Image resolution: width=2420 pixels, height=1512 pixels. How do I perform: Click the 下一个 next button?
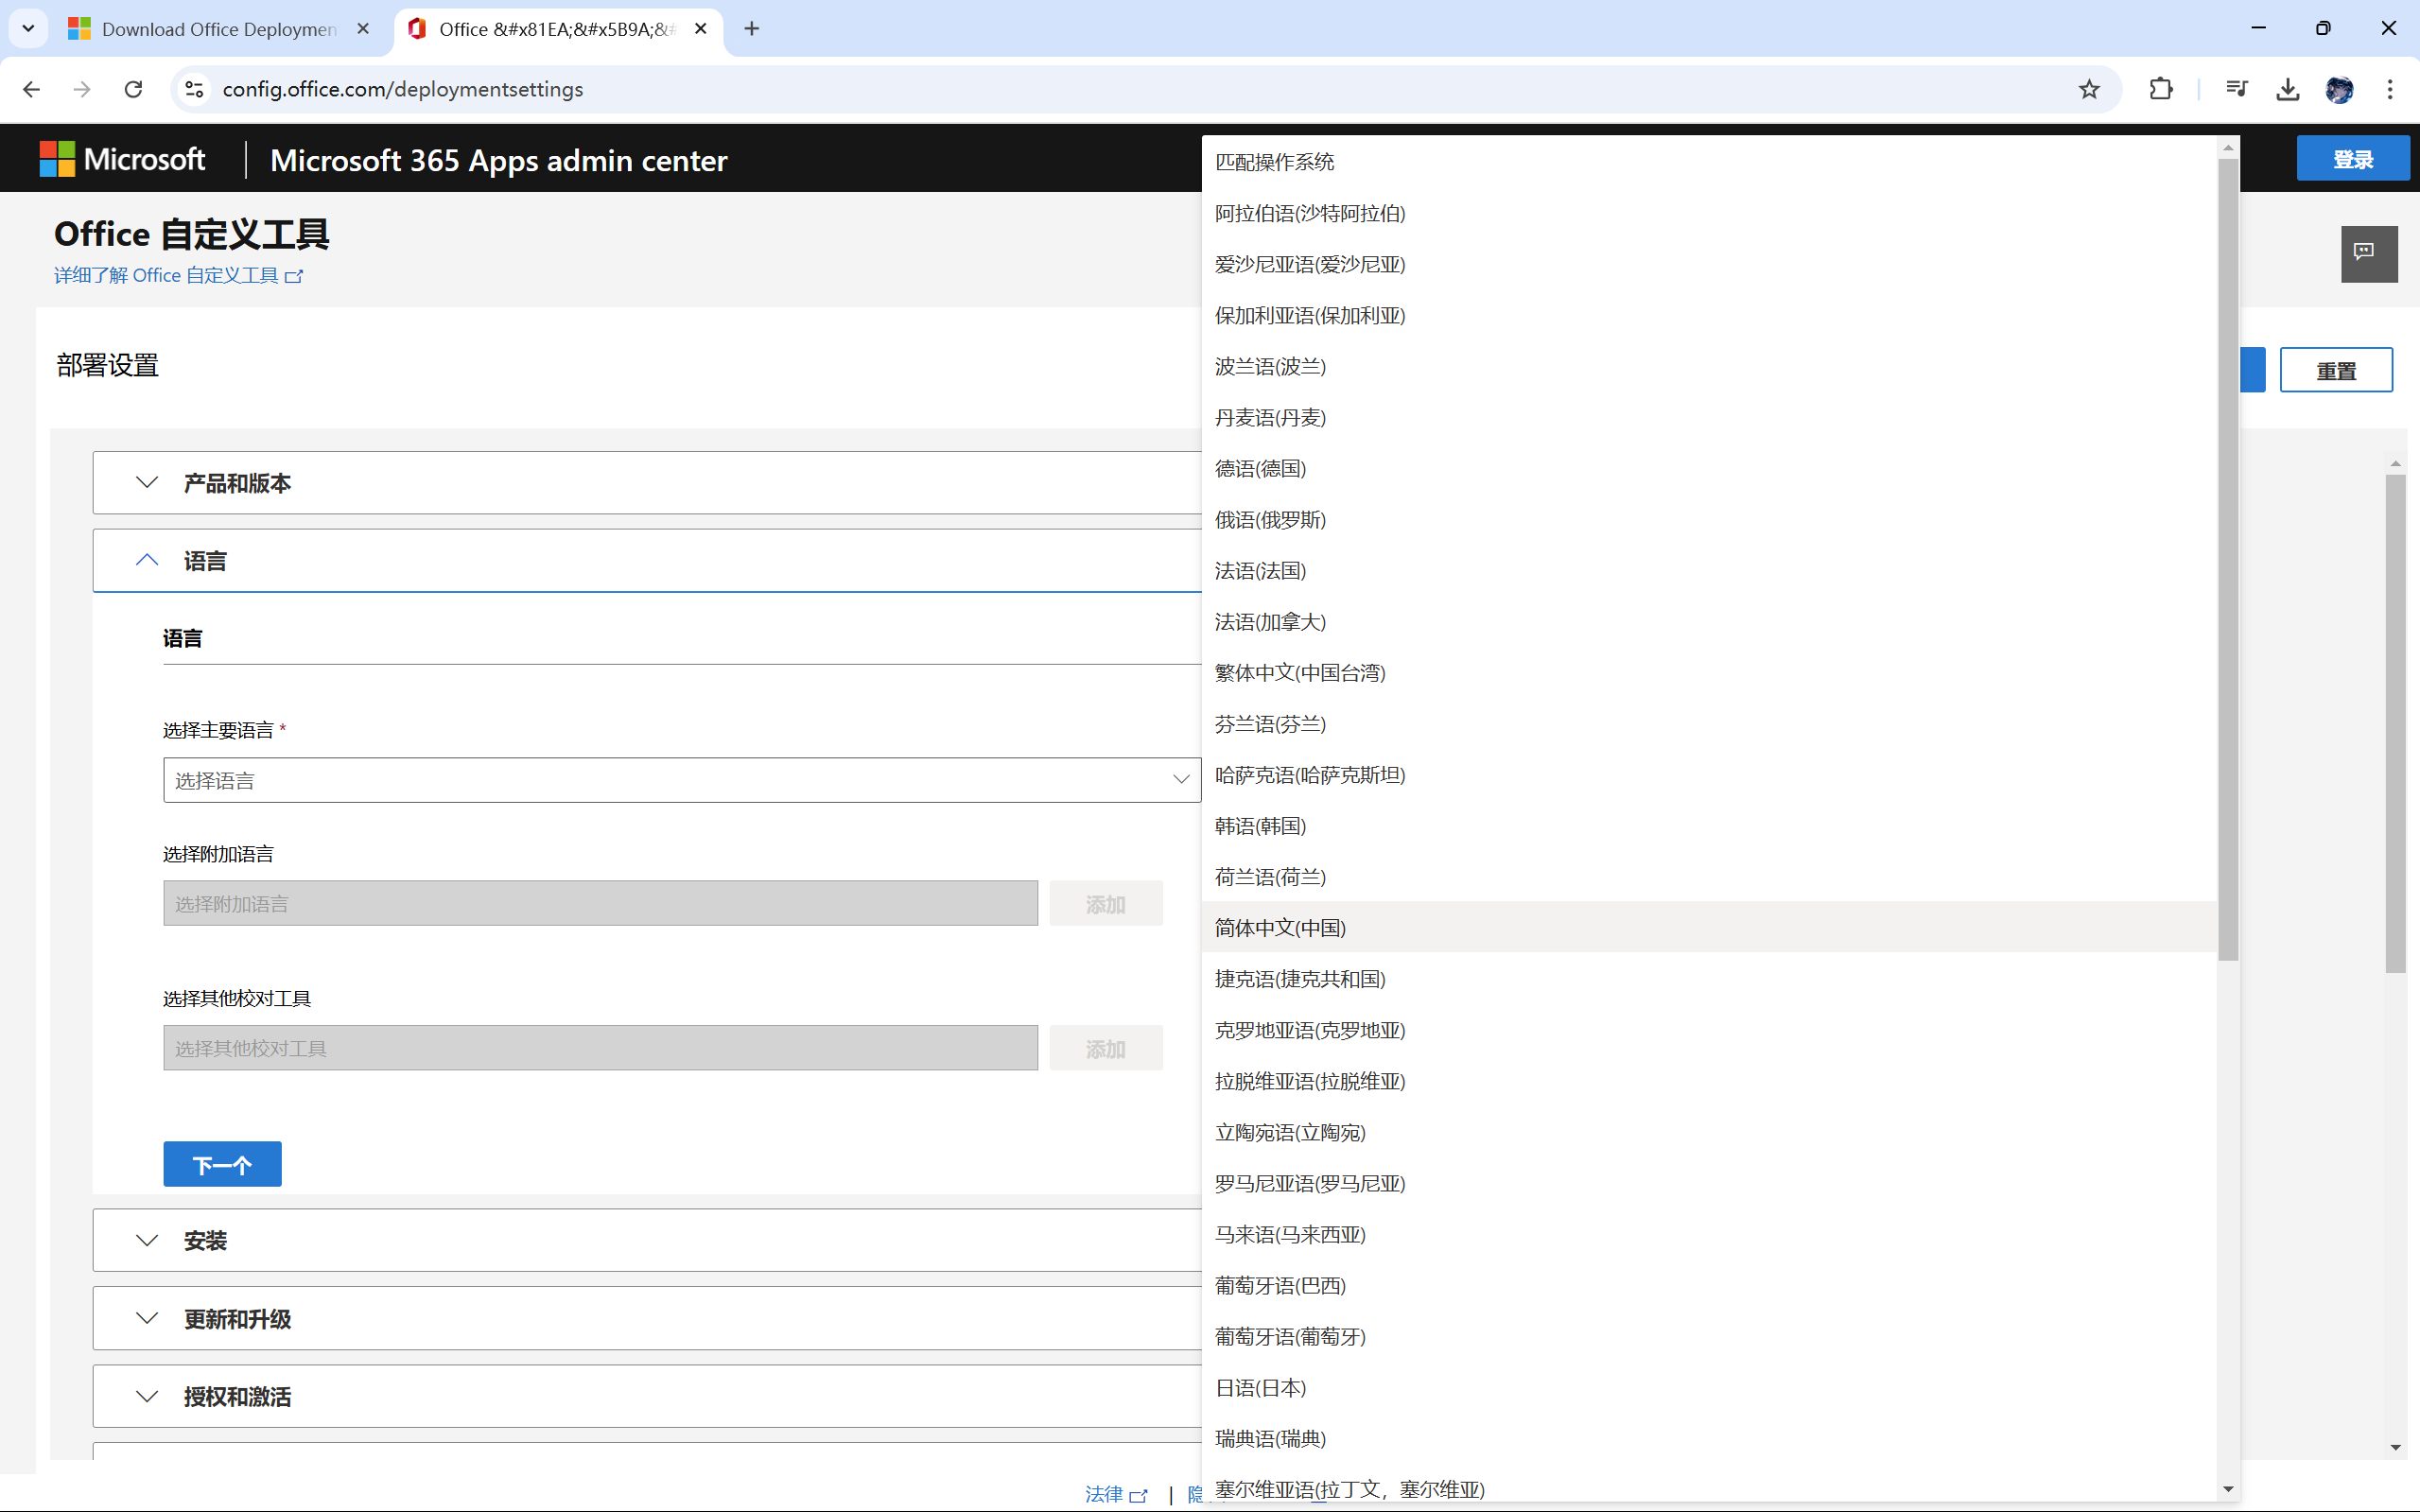coord(222,1164)
